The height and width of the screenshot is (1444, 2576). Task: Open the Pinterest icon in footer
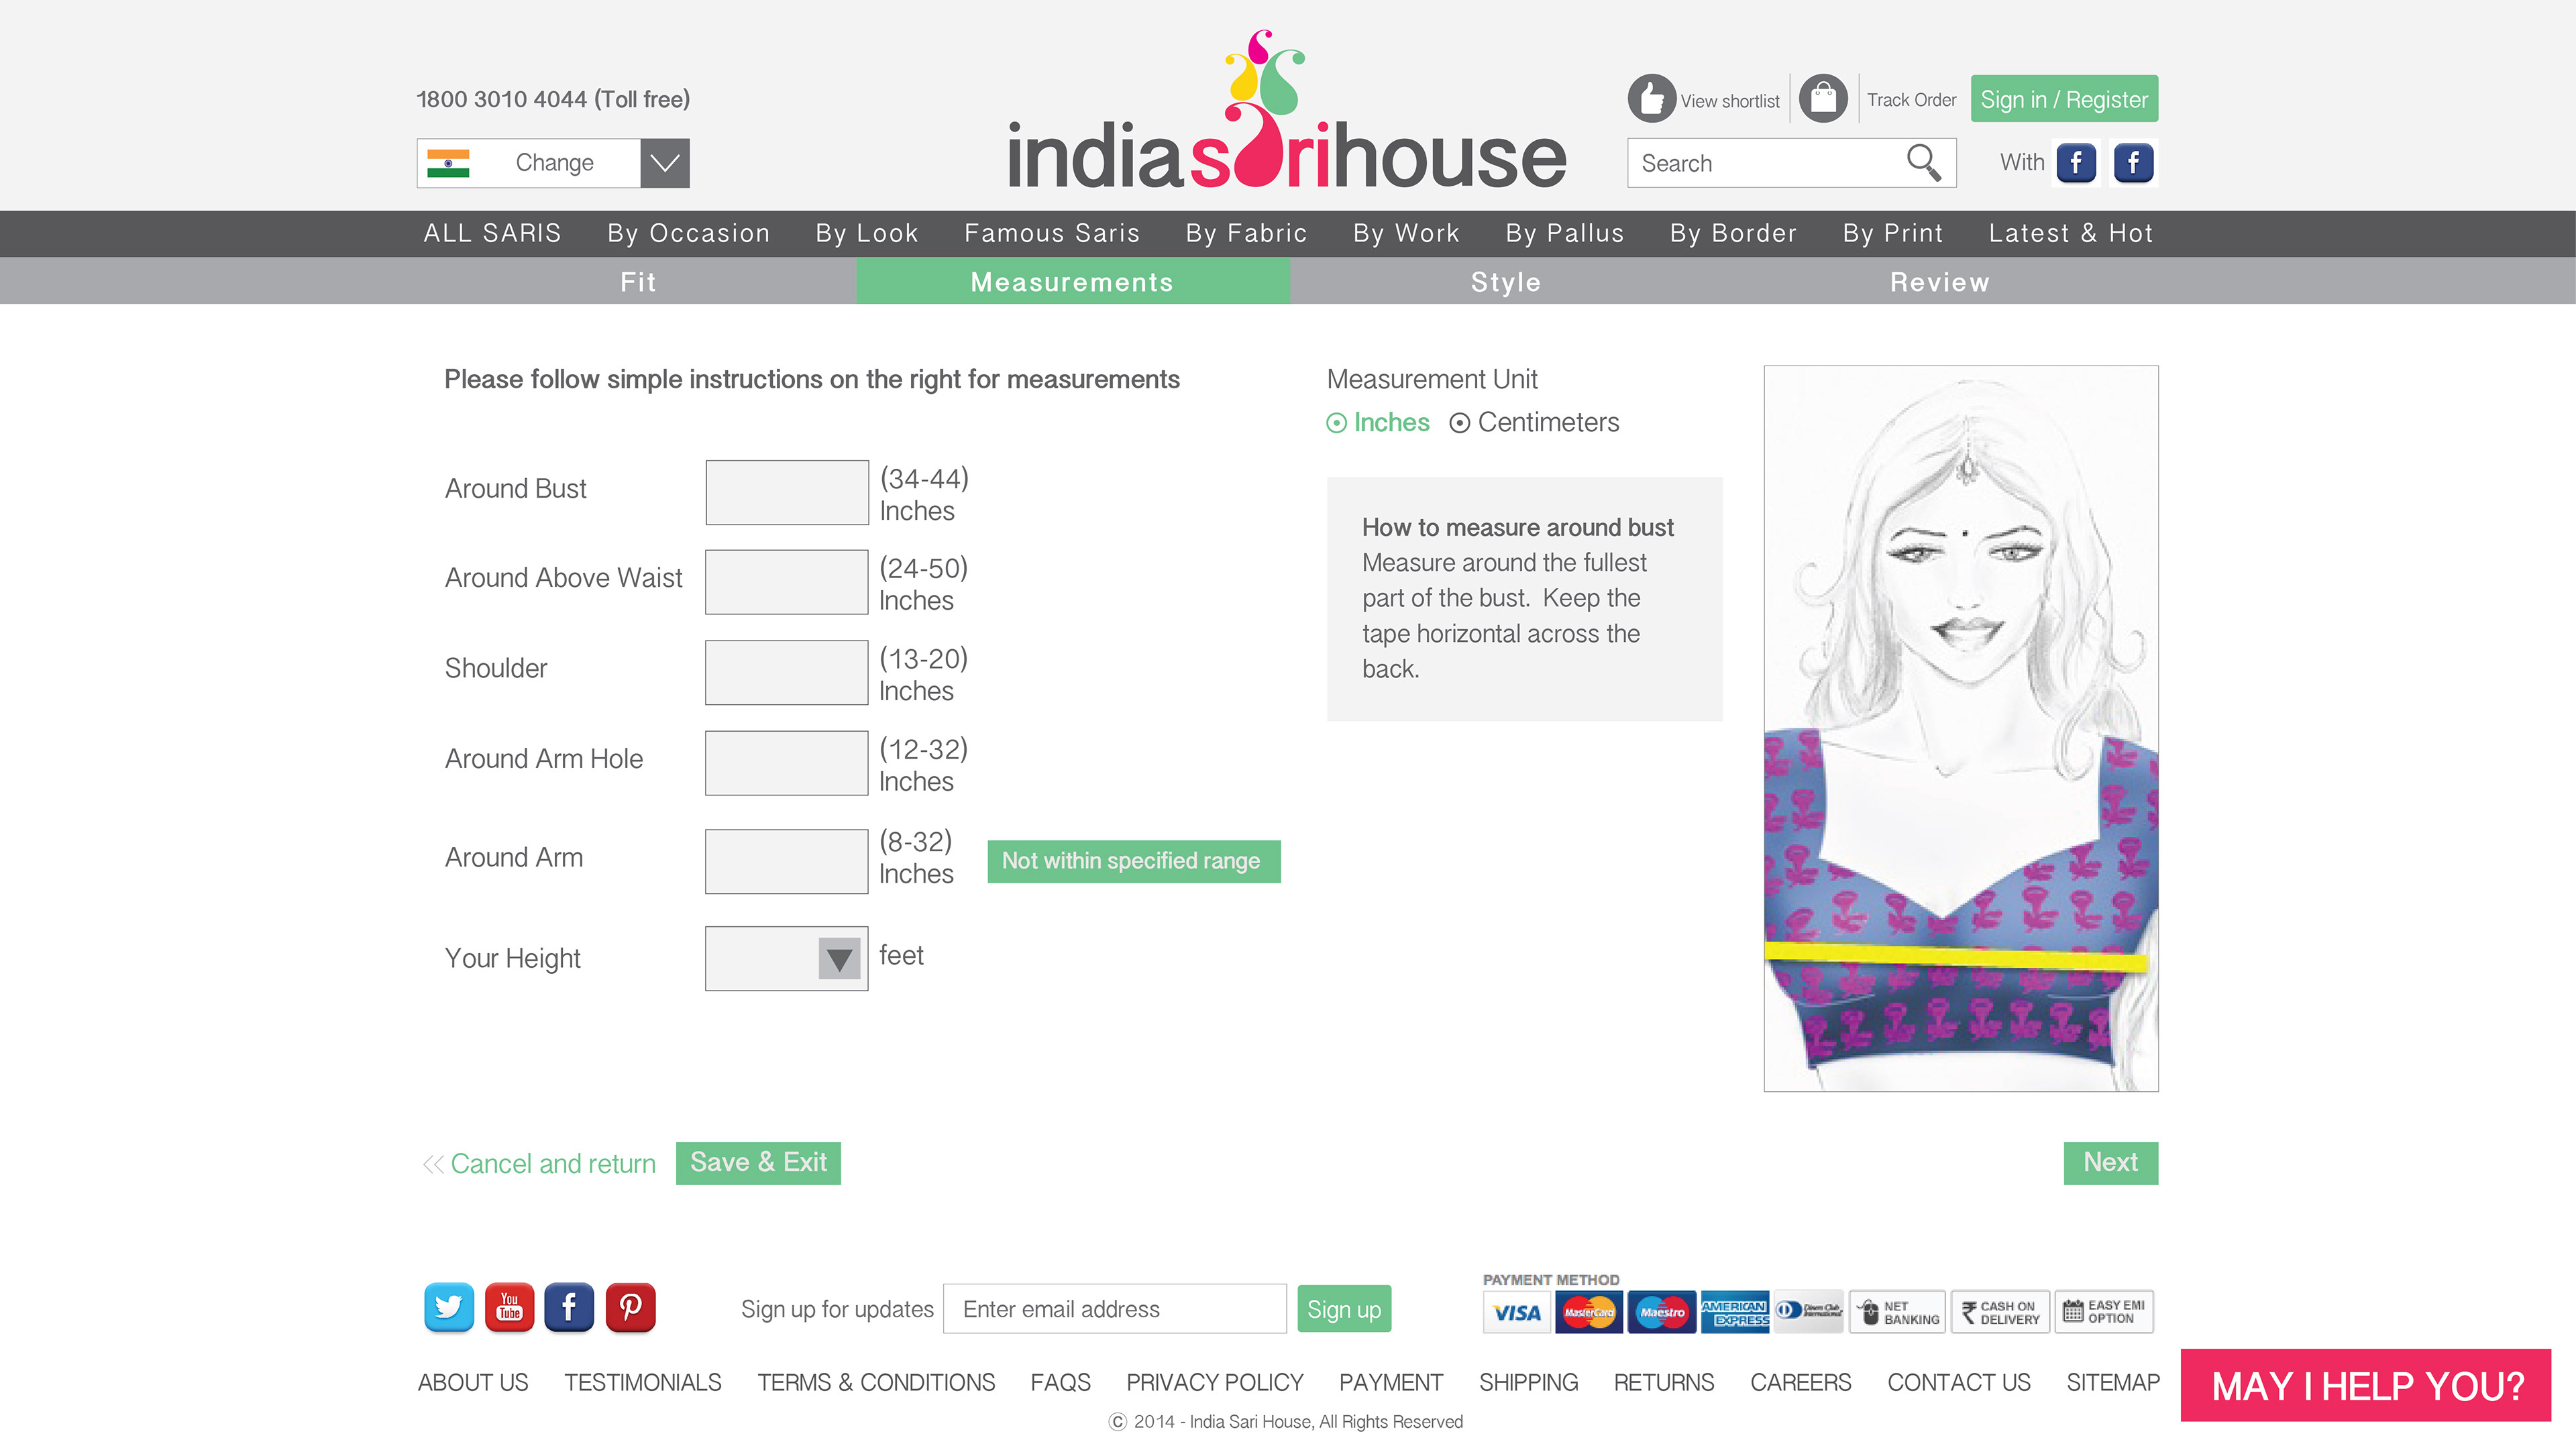[x=630, y=1307]
